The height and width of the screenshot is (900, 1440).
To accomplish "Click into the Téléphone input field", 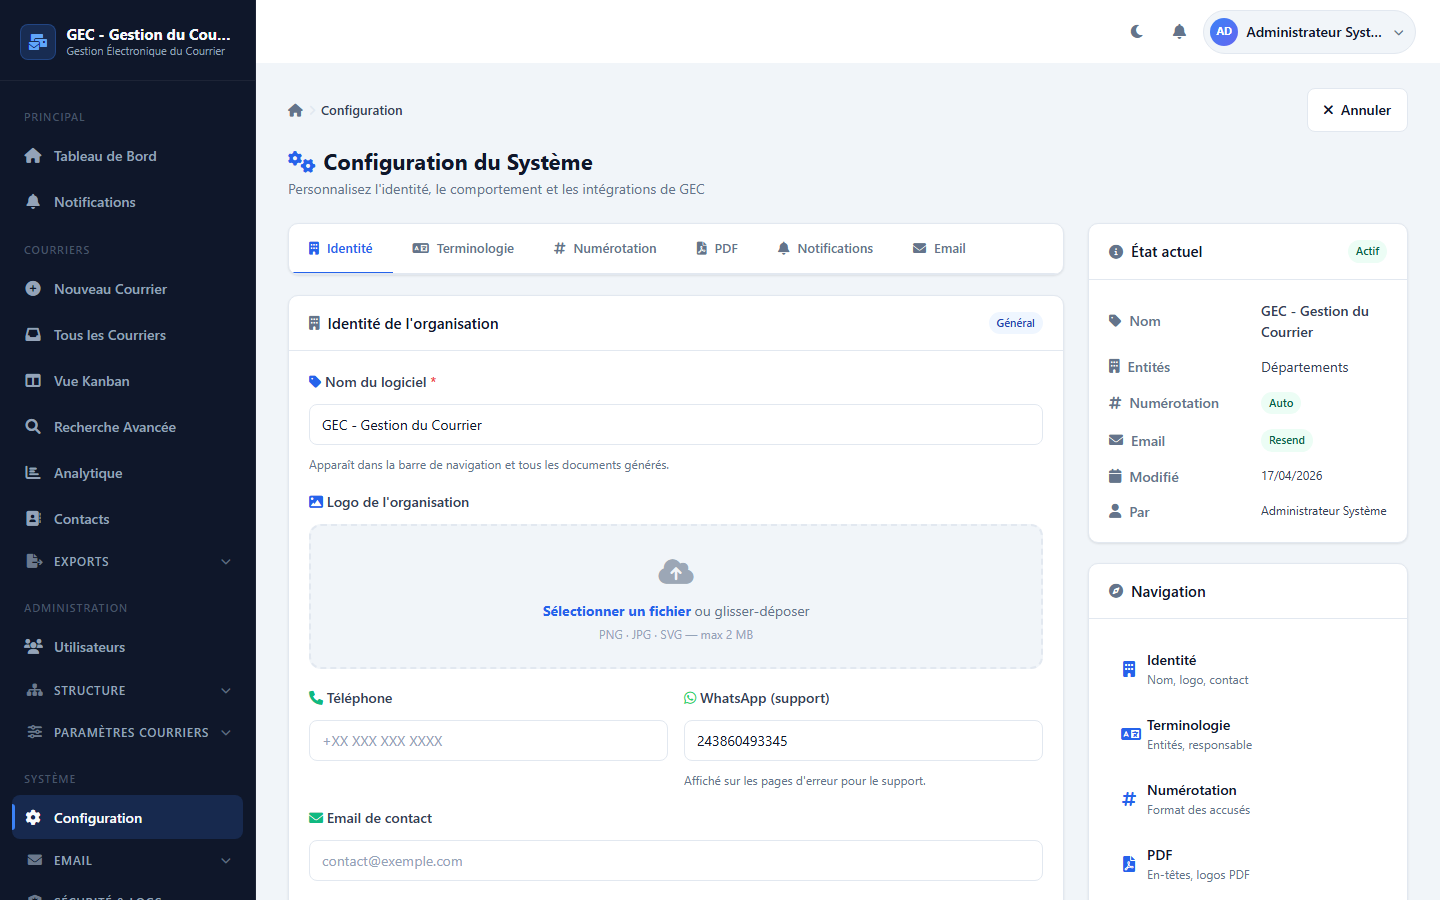I will point(488,741).
